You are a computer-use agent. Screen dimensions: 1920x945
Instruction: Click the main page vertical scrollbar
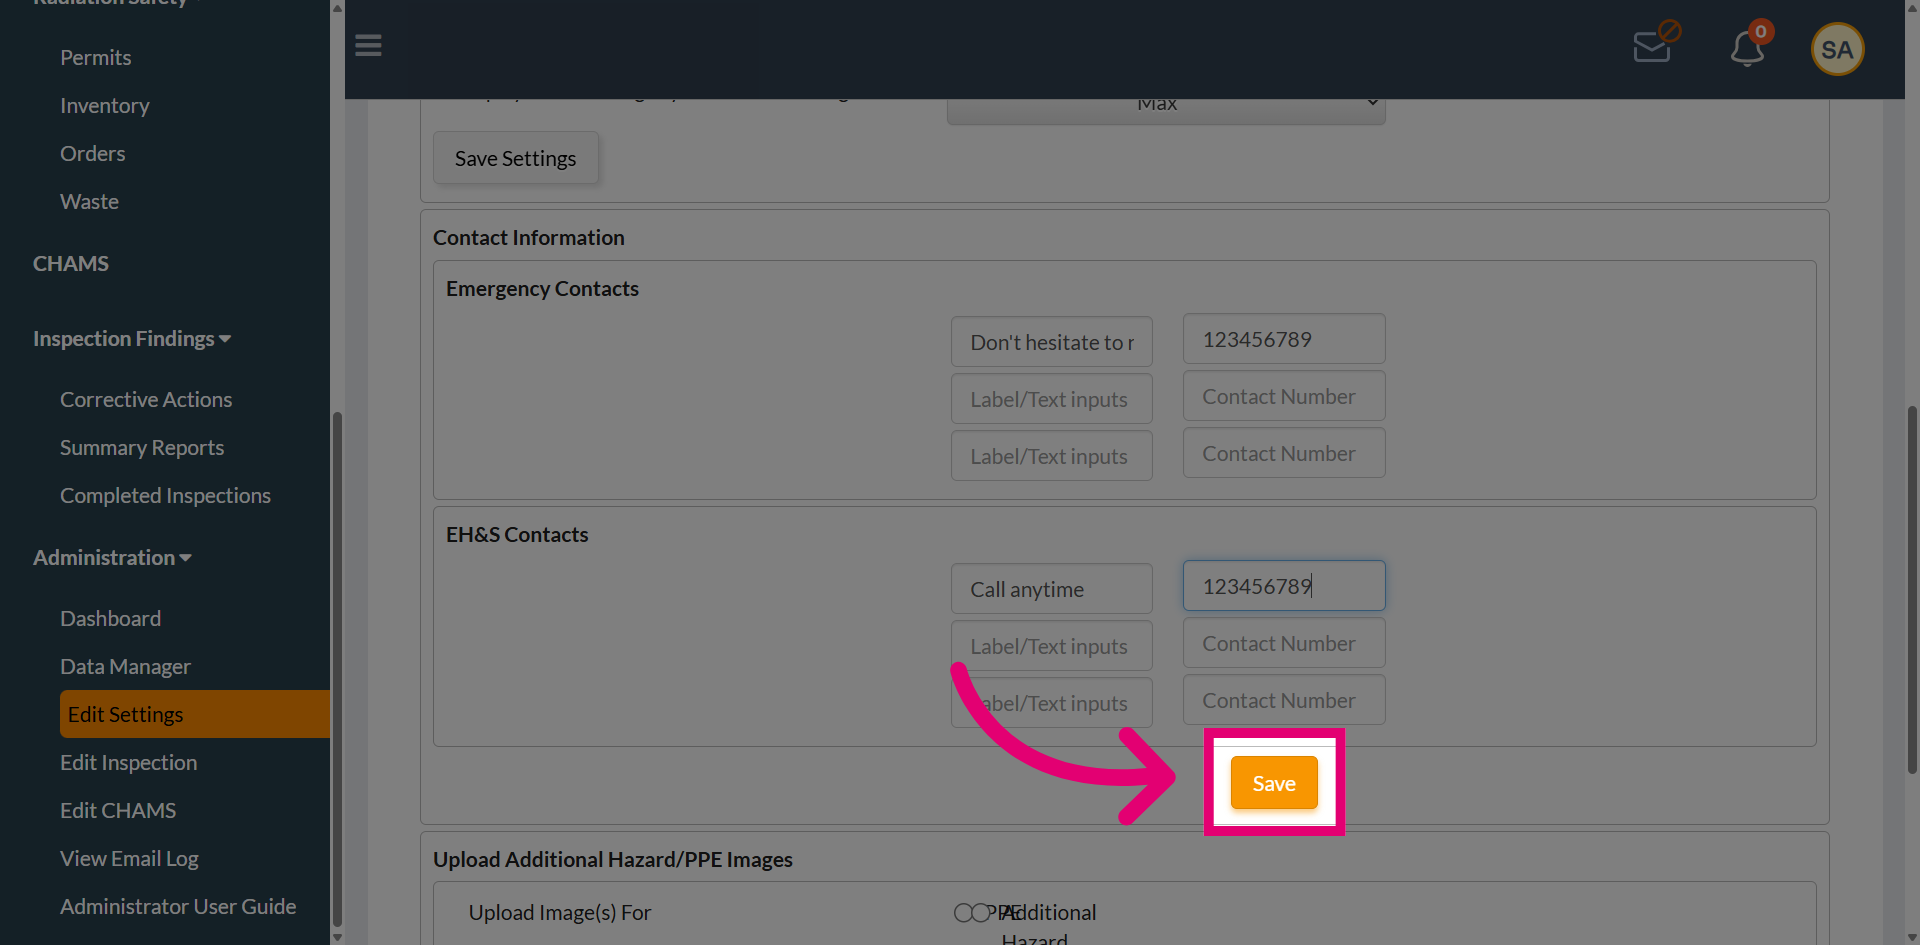1912,590
